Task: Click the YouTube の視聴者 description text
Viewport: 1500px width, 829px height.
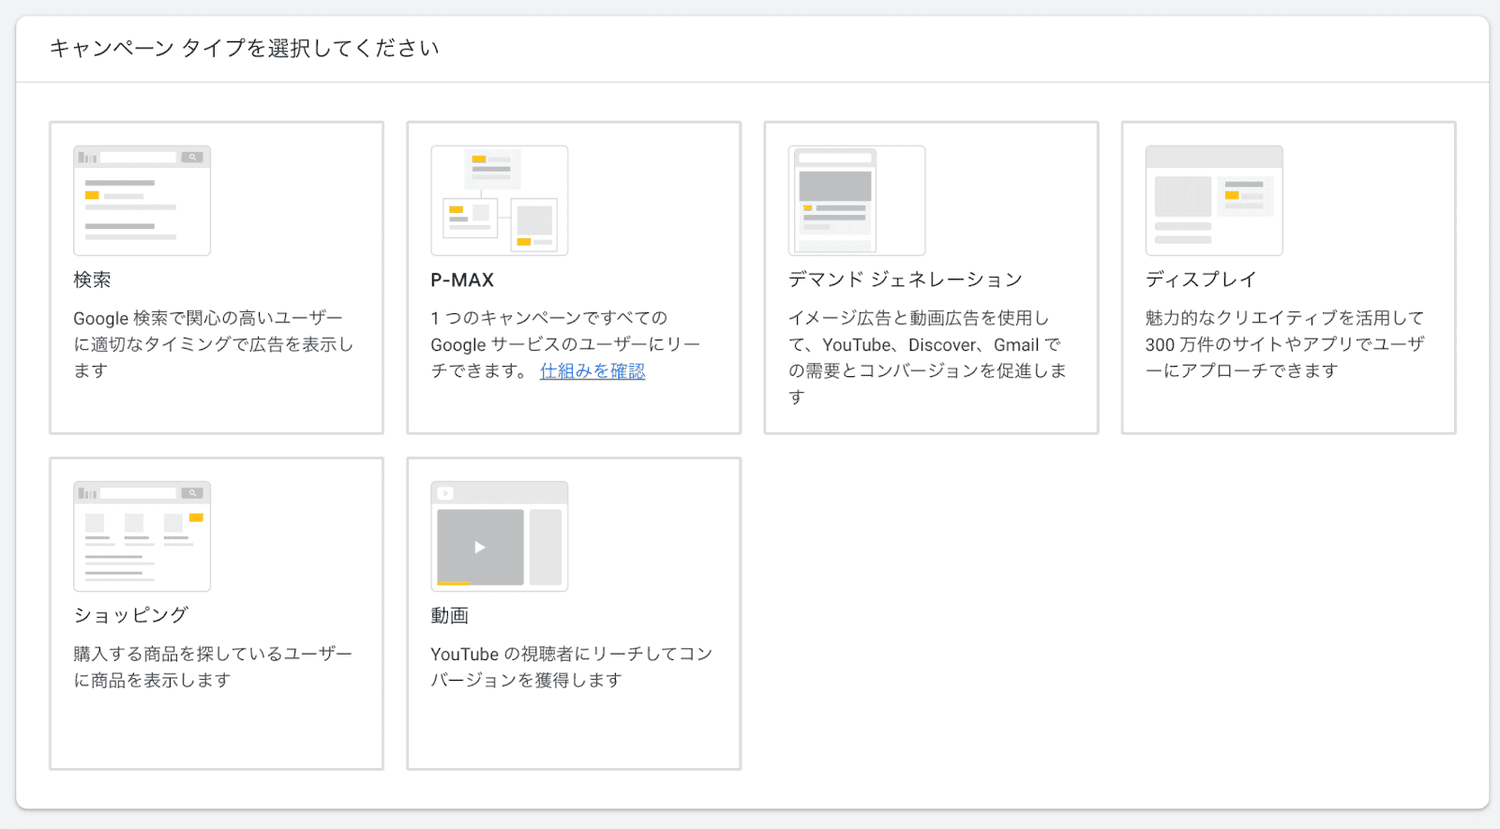Action: tap(571, 667)
